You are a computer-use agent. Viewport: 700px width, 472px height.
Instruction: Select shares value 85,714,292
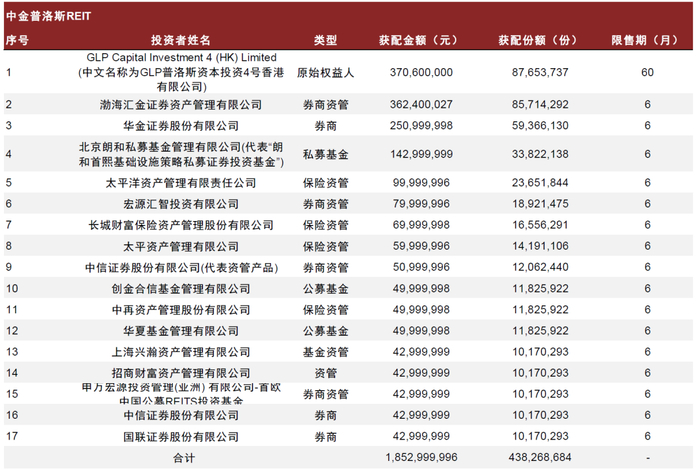point(540,104)
